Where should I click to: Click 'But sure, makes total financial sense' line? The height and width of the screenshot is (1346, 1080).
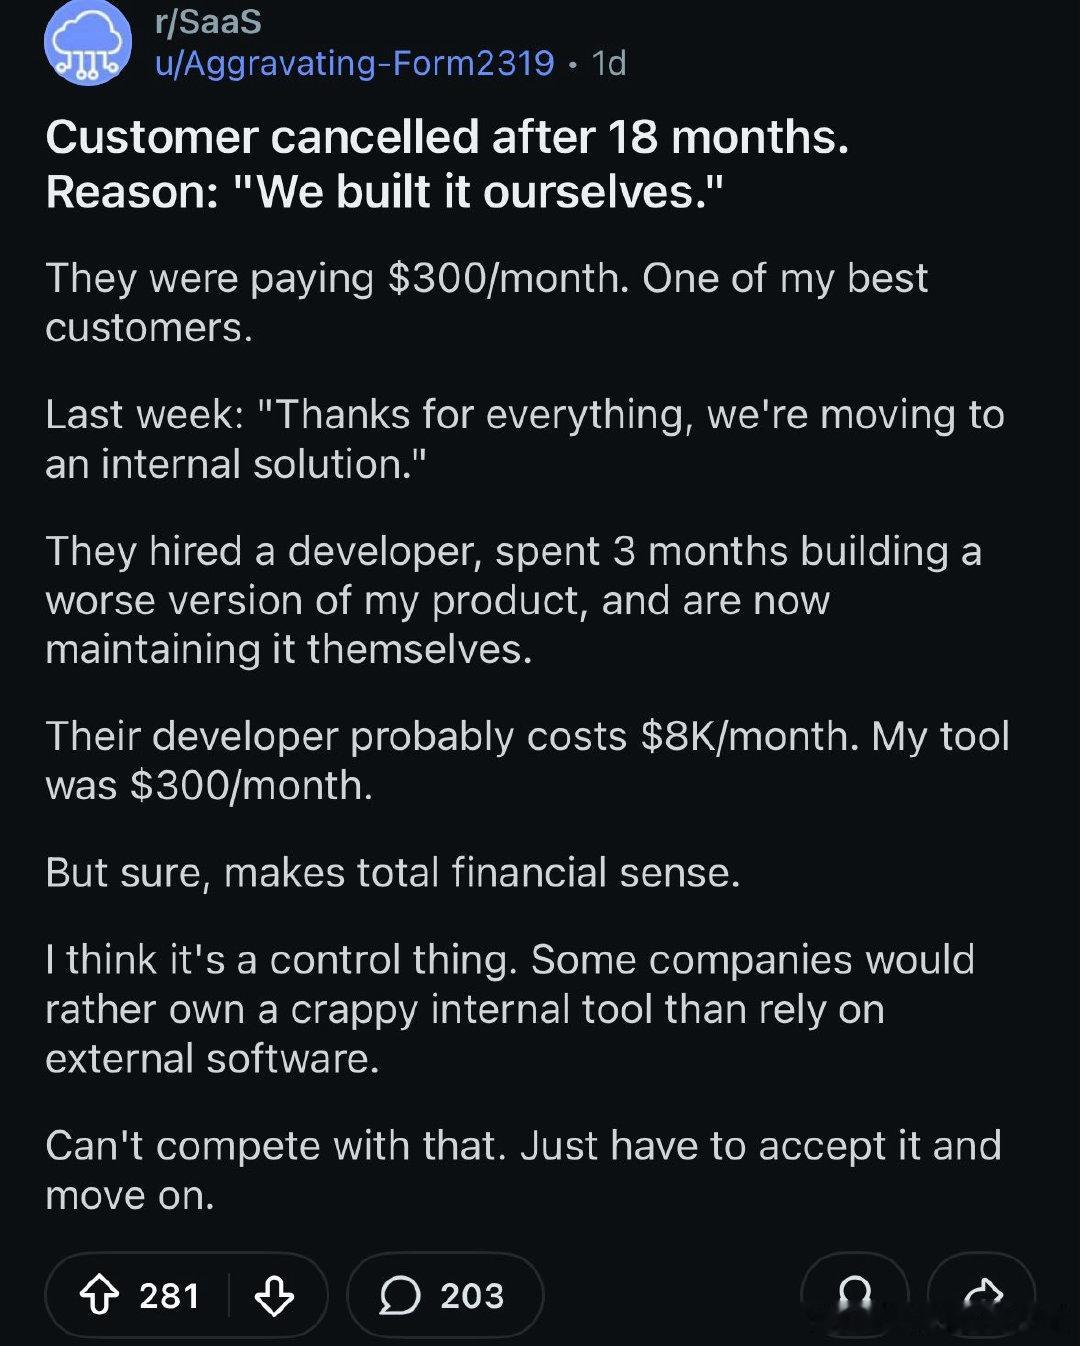(392, 872)
